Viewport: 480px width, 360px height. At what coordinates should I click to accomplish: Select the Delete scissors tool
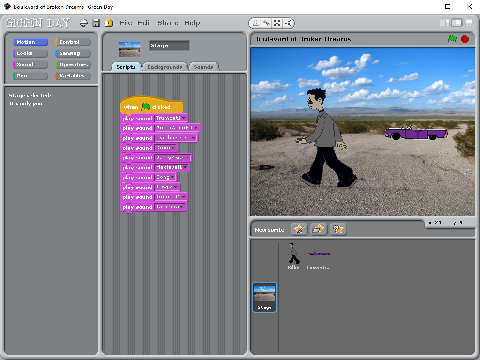click(266, 23)
